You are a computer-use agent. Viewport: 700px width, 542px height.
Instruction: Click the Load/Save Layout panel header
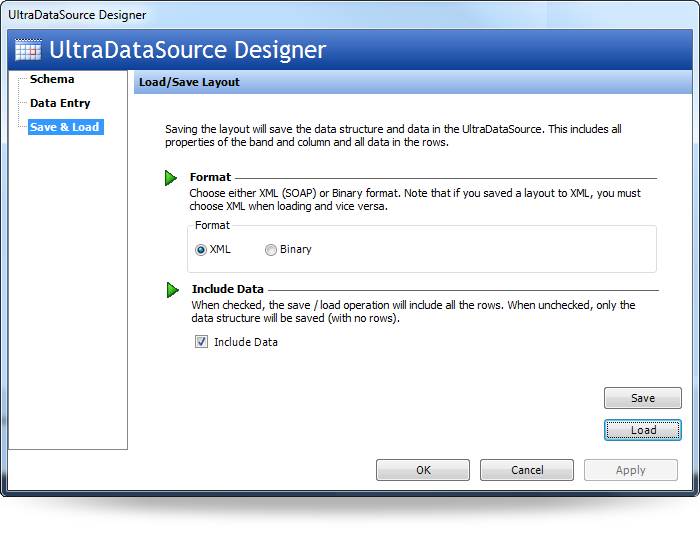point(413,82)
